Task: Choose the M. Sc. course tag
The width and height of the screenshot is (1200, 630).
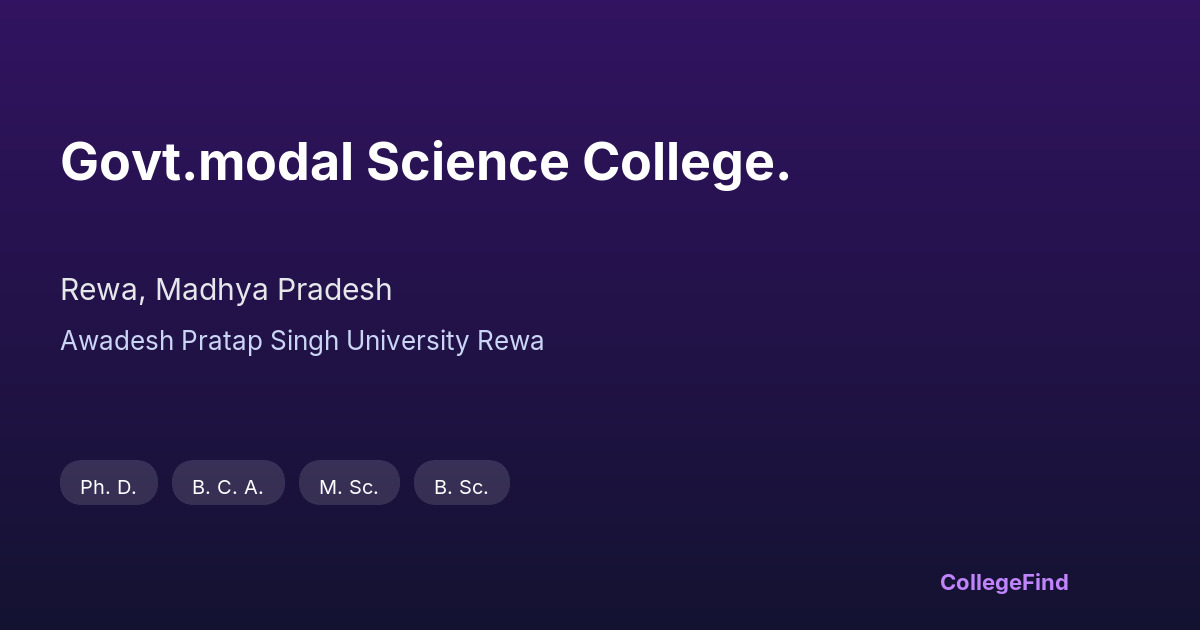Action: click(x=349, y=487)
